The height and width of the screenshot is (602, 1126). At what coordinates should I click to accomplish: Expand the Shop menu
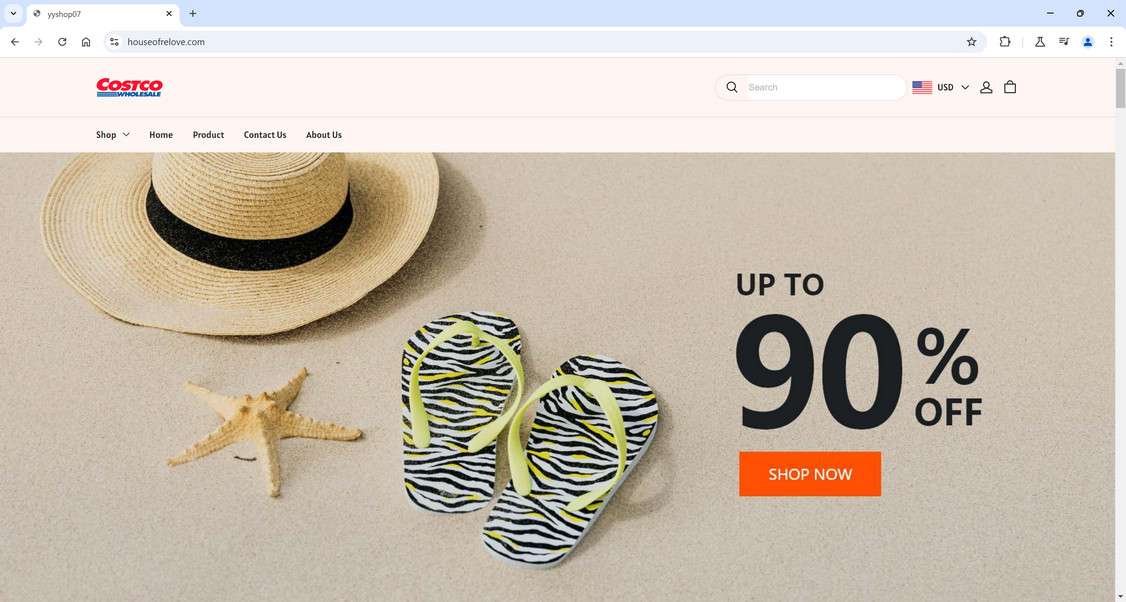point(113,134)
